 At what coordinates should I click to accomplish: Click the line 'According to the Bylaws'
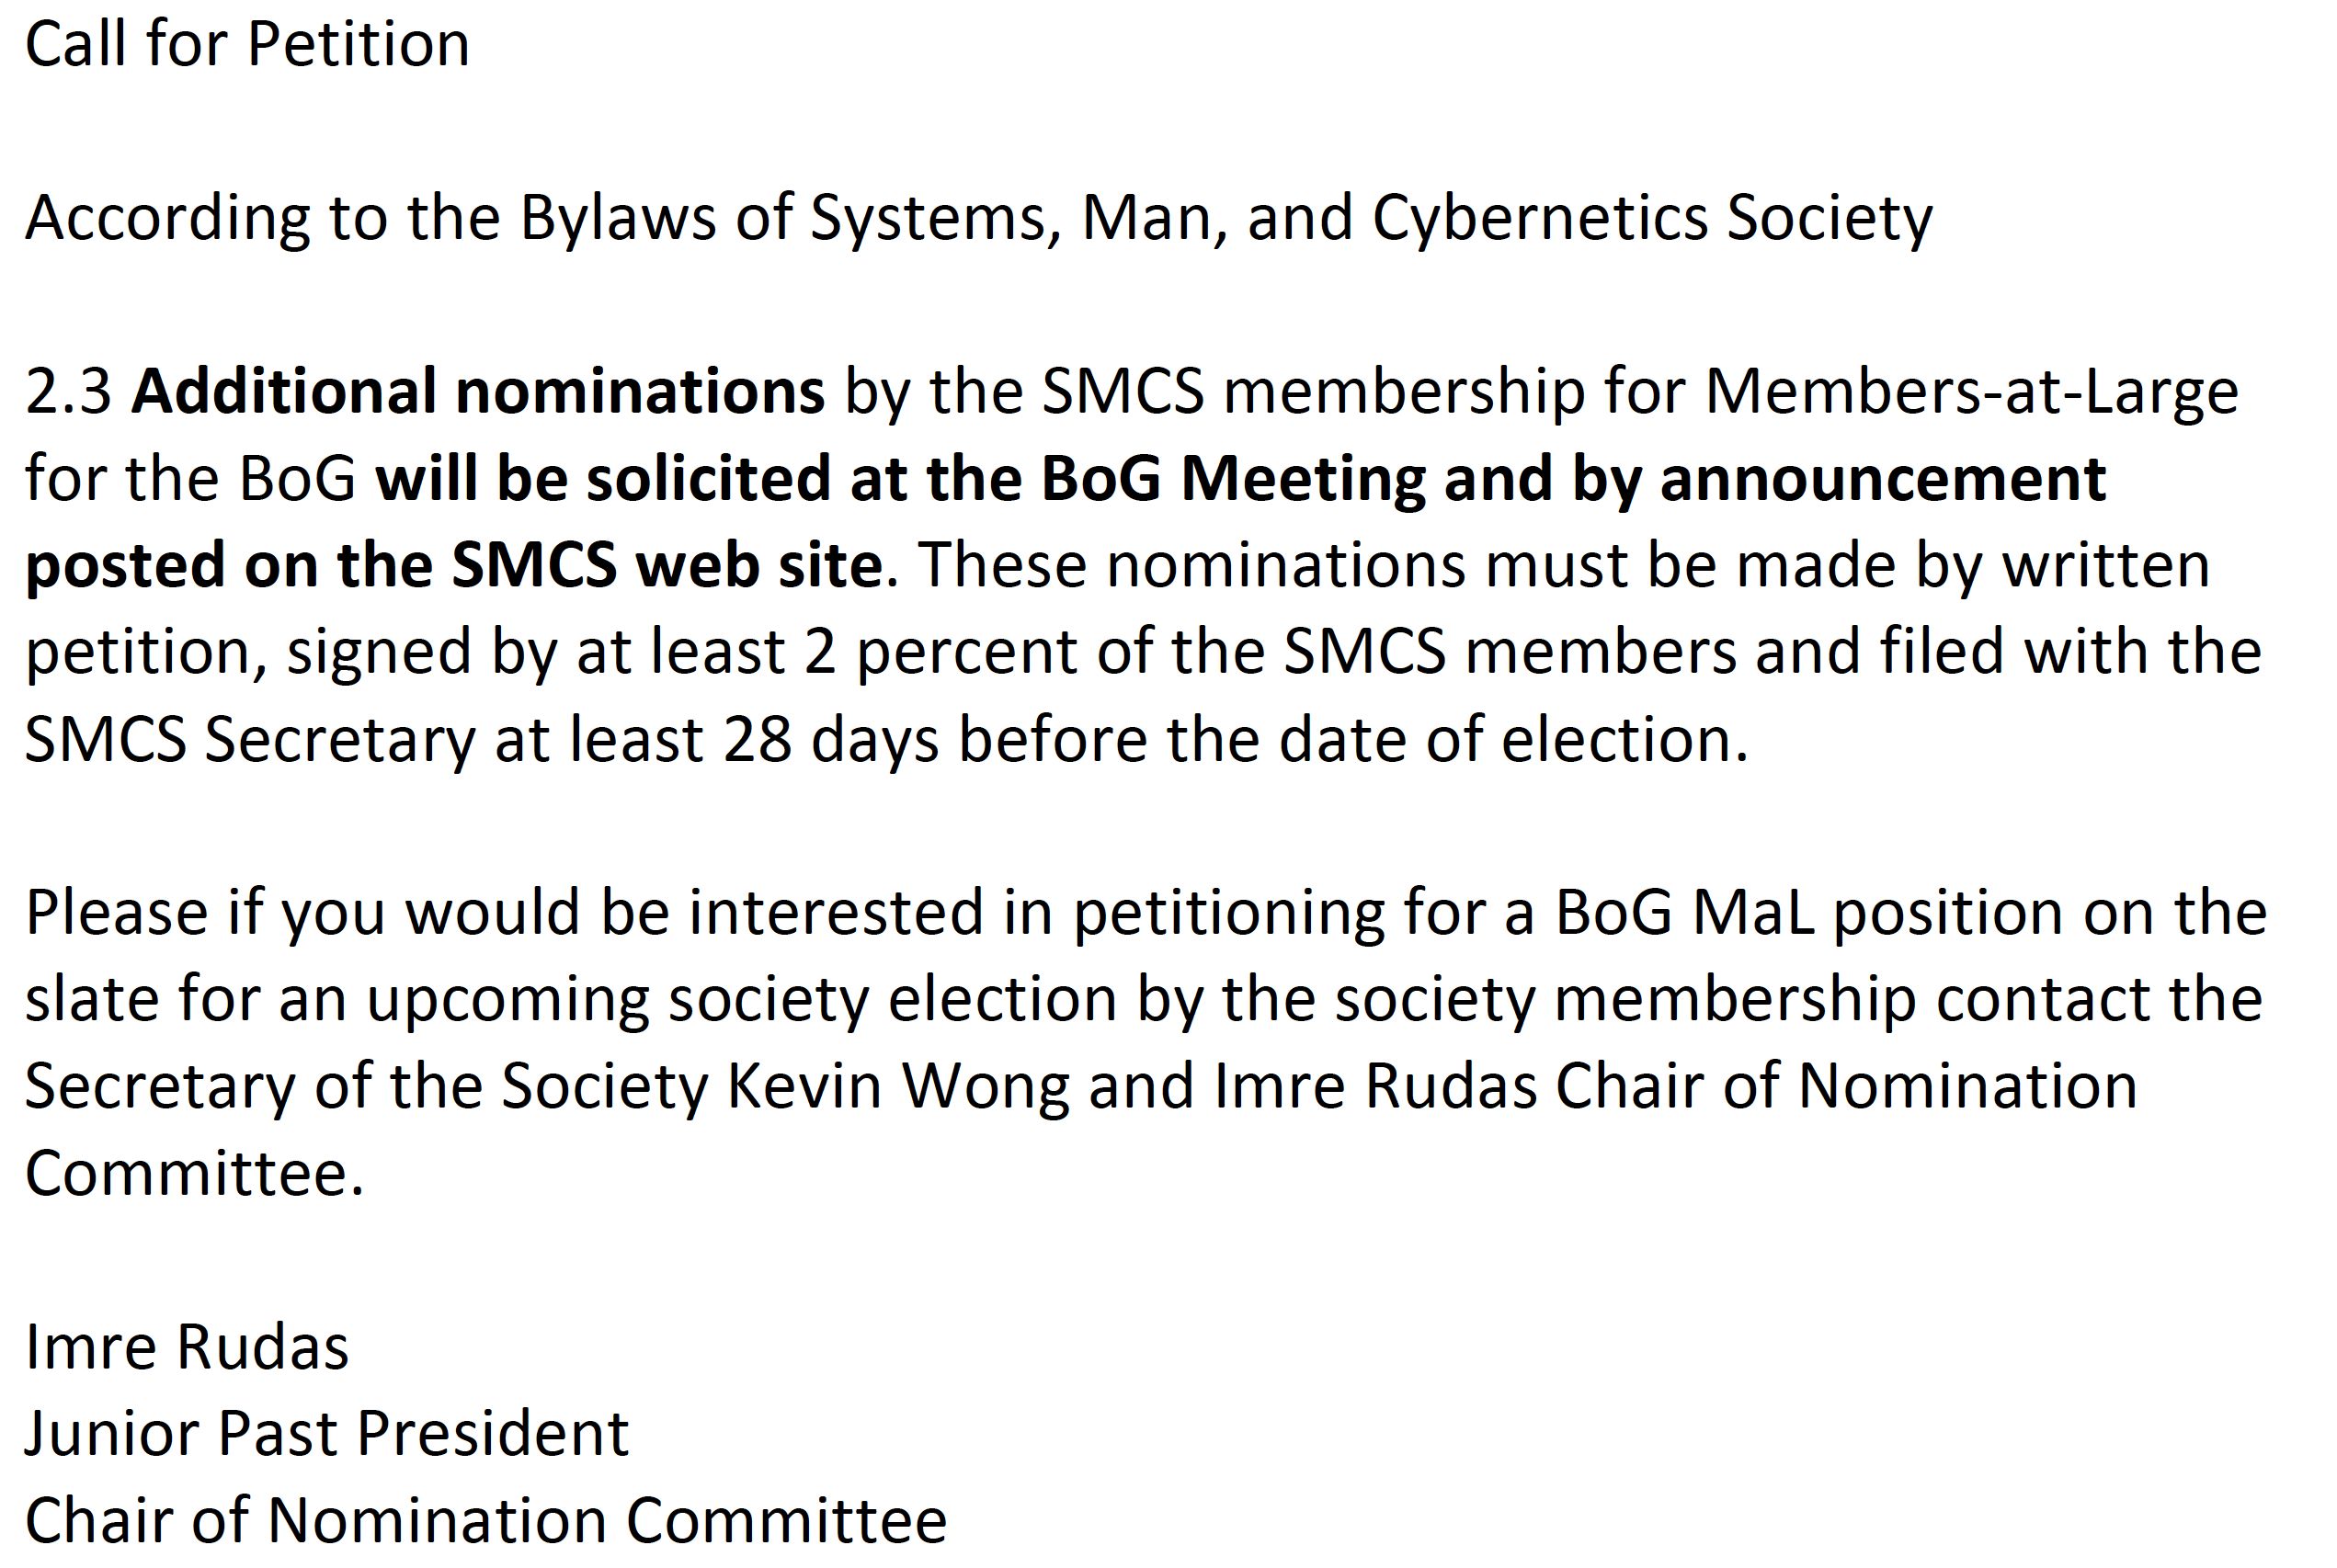(x=978, y=218)
